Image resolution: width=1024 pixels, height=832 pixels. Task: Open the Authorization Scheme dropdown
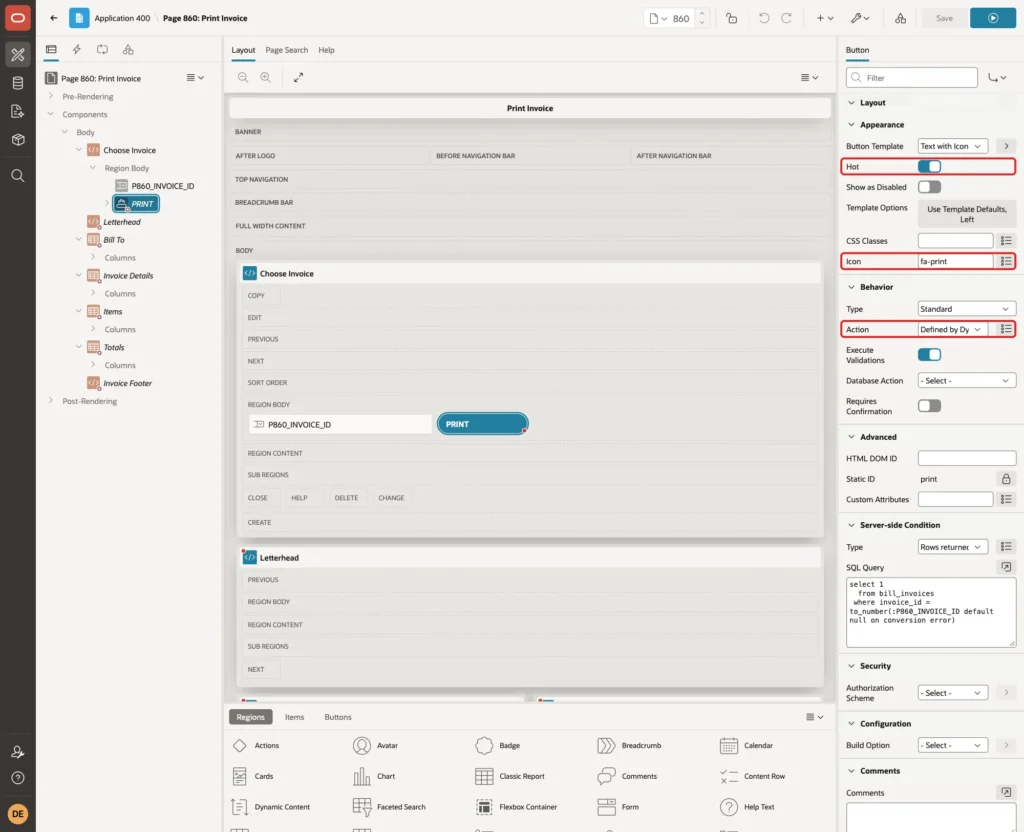(x=952, y=693)
